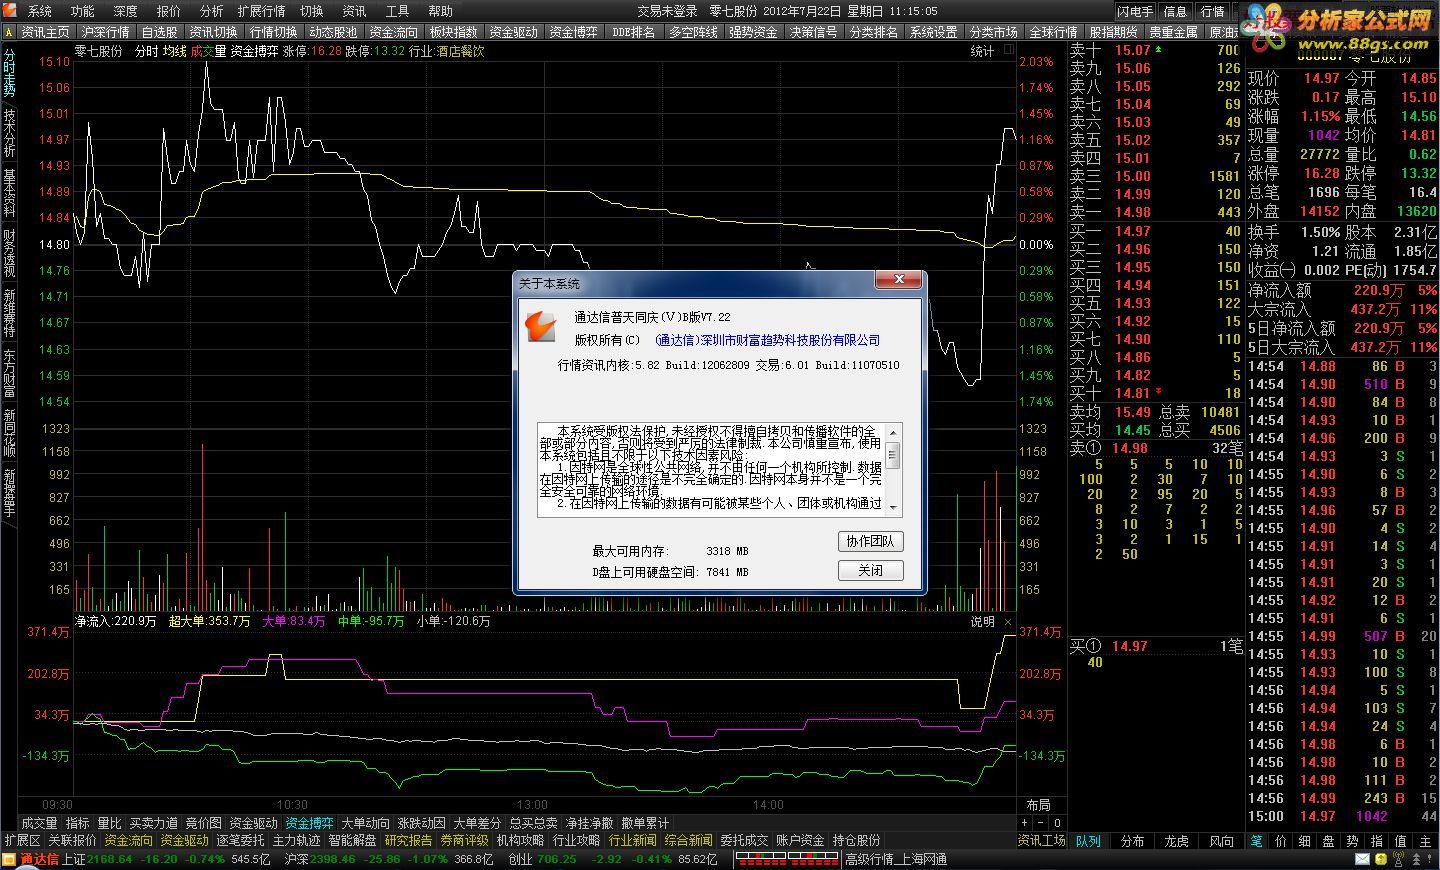Select the 决策信号 toolbar tab

coord(814,32)
